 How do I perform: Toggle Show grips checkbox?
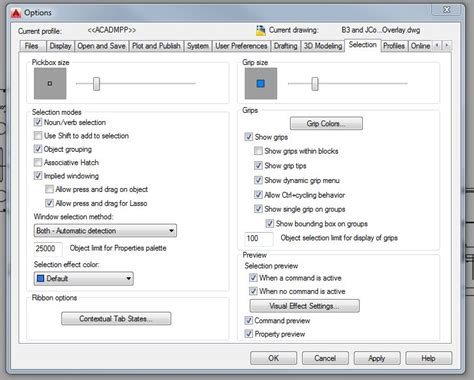click(249, 137)
